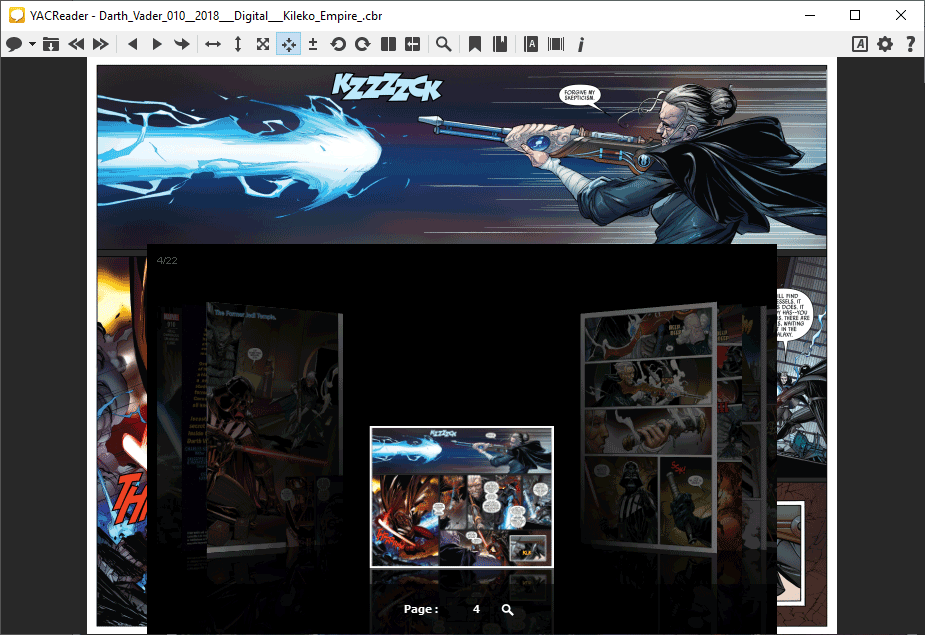The image size is (925, 635).
Task: Open a comic with the speech-bubble icon
Action: [x=14, y=44]
